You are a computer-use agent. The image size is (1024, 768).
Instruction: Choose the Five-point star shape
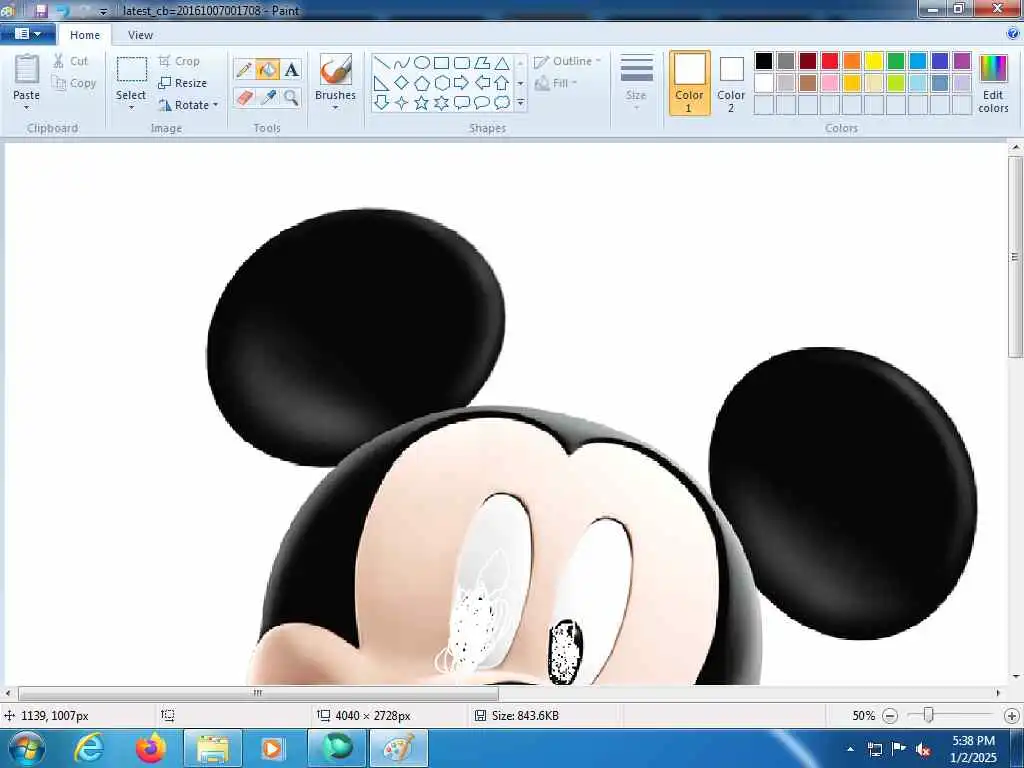pyautogui.click(x=422, y=103)
